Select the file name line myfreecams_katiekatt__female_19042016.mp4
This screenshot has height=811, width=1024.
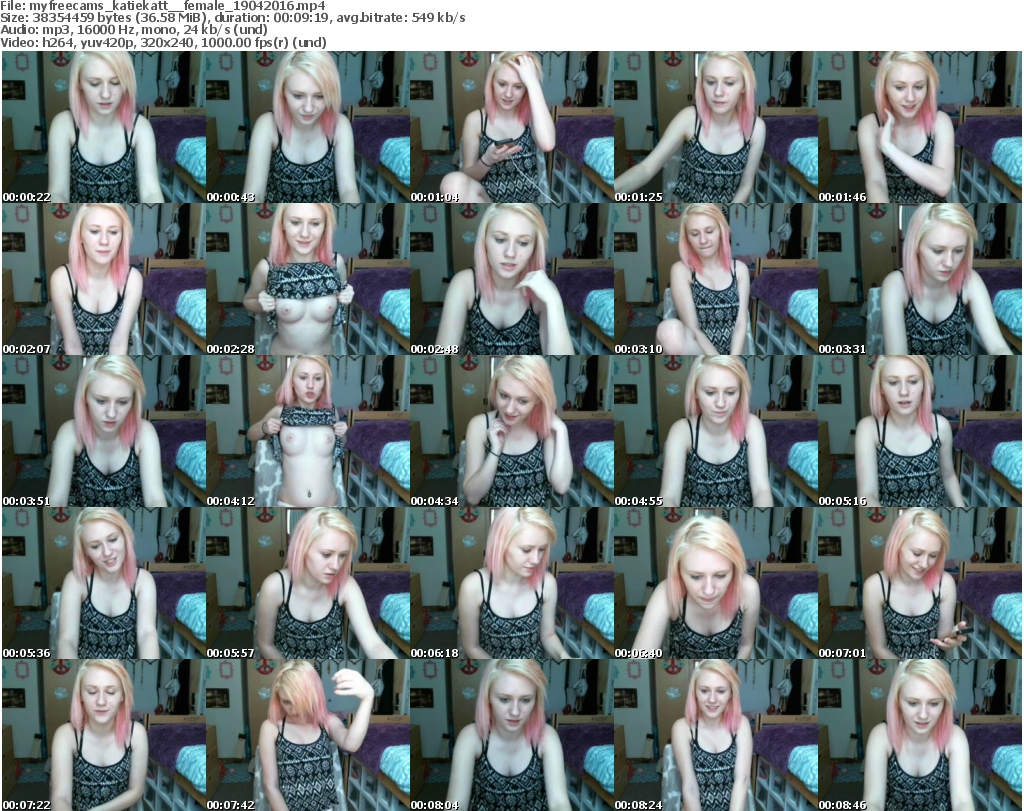(163, 6)
